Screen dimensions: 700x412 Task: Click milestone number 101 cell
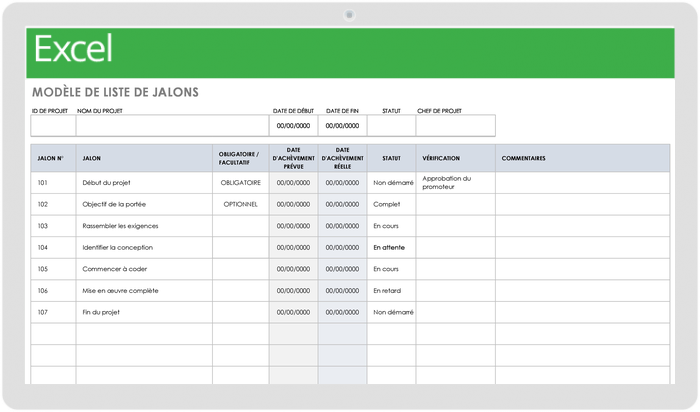pyautogui.click(x=53, y=183)
